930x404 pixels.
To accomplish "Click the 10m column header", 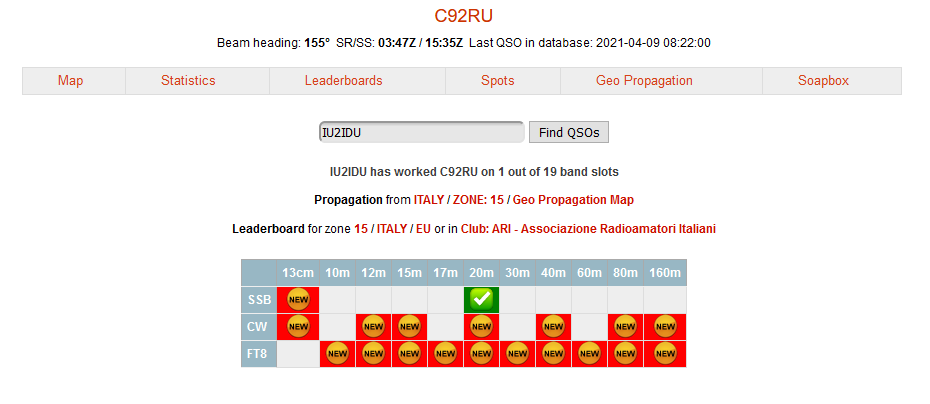I will [337, 273].
